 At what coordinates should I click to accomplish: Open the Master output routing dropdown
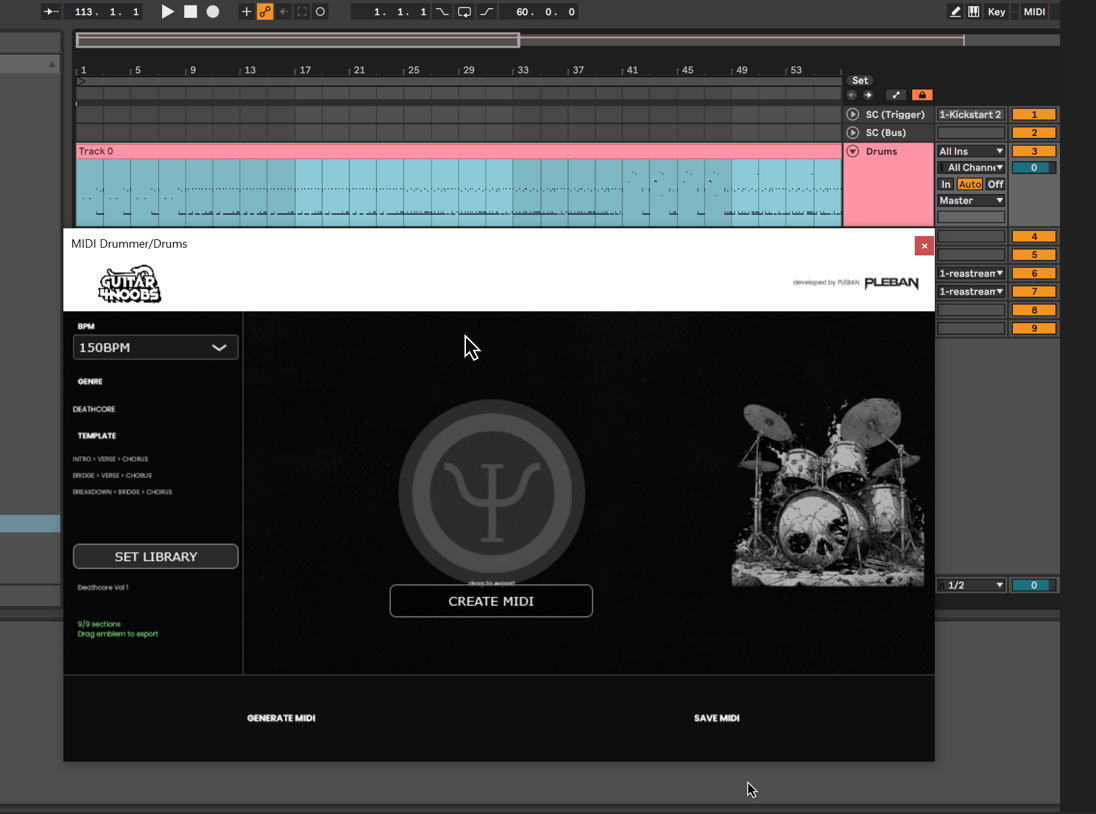(969, 200)
